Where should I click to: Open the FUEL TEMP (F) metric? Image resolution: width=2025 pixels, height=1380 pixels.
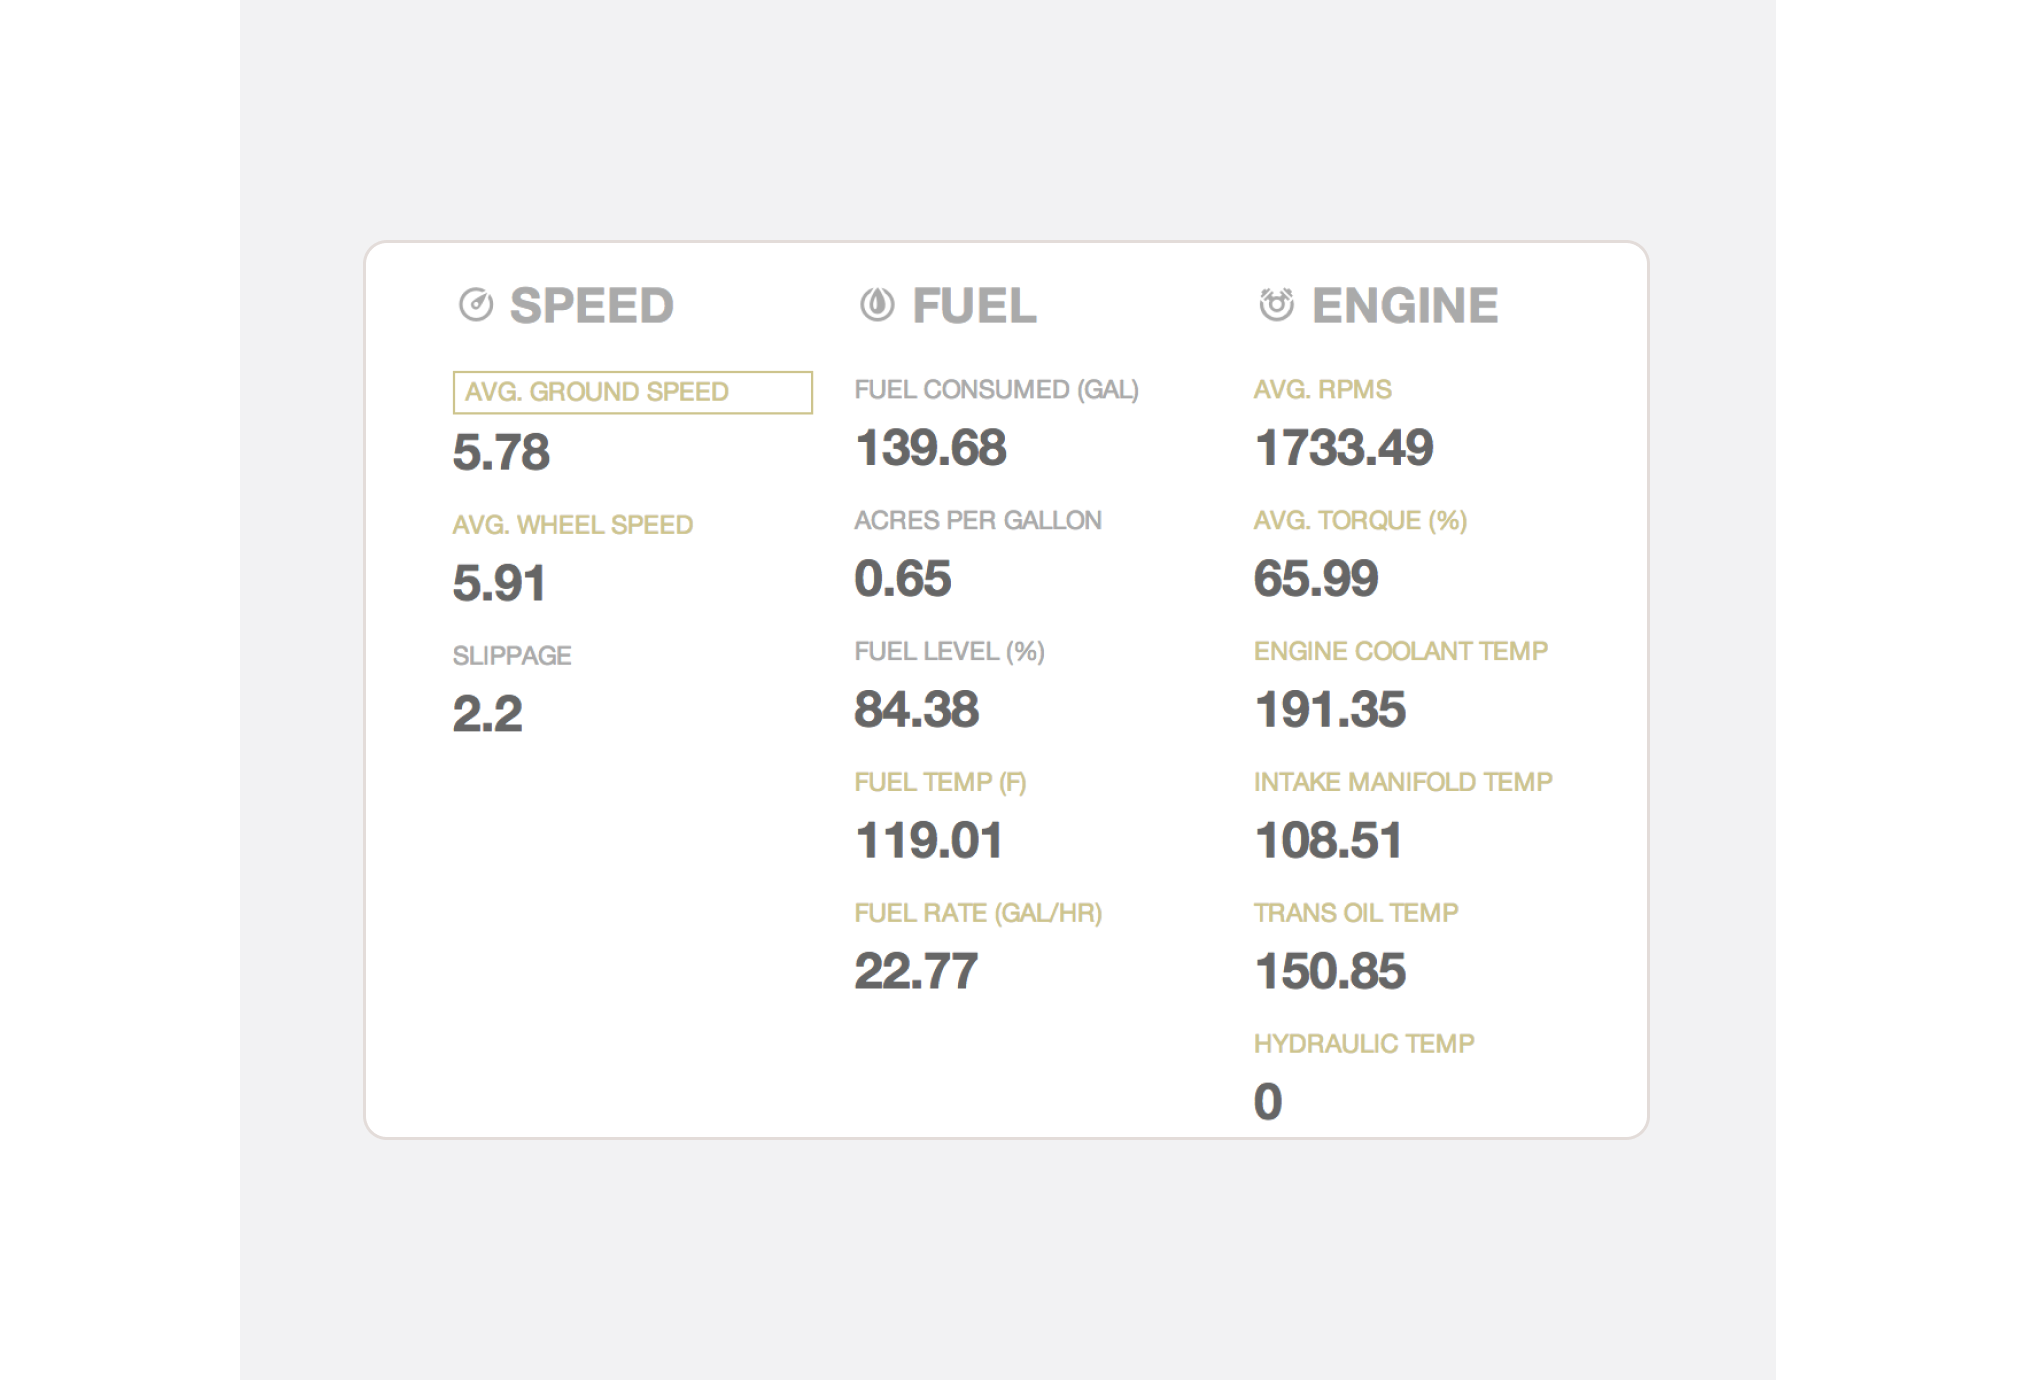tap(940, 782)
